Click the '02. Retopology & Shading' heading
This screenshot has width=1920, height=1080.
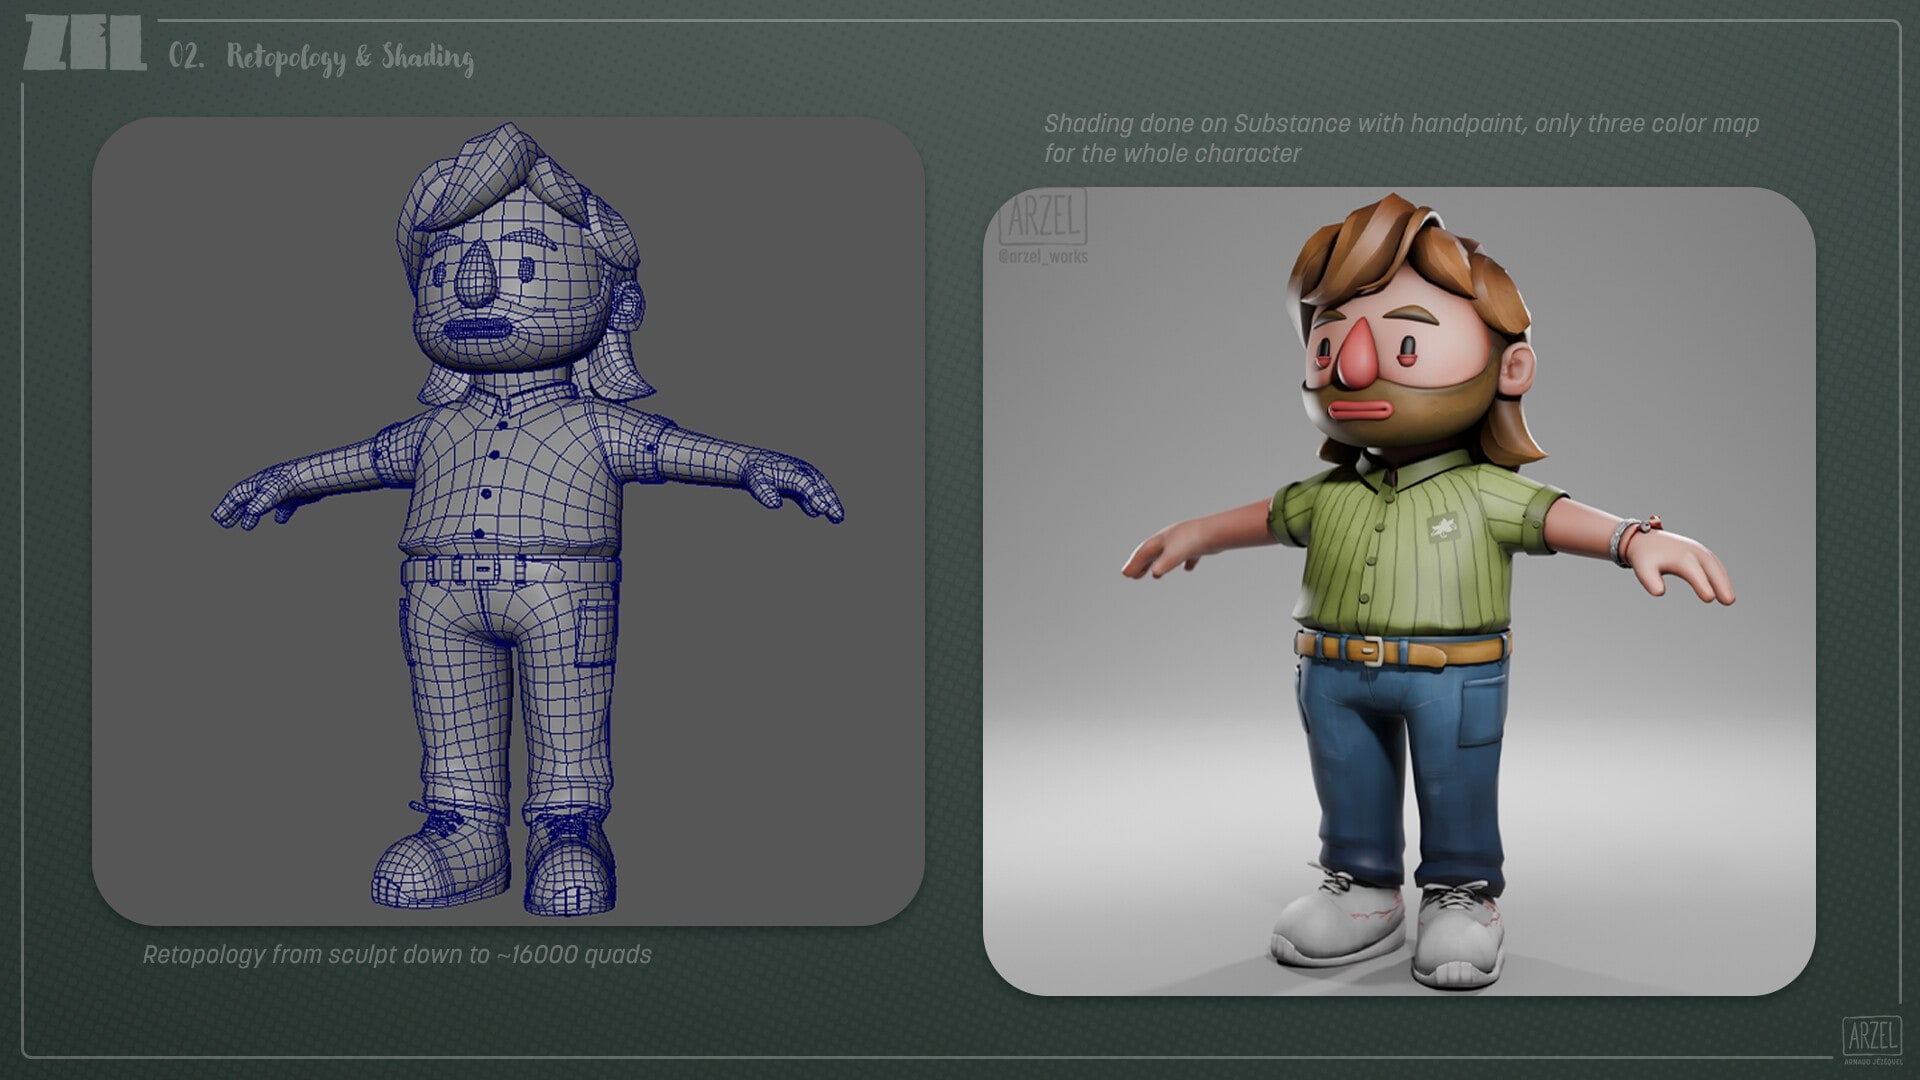coord(321,57)
